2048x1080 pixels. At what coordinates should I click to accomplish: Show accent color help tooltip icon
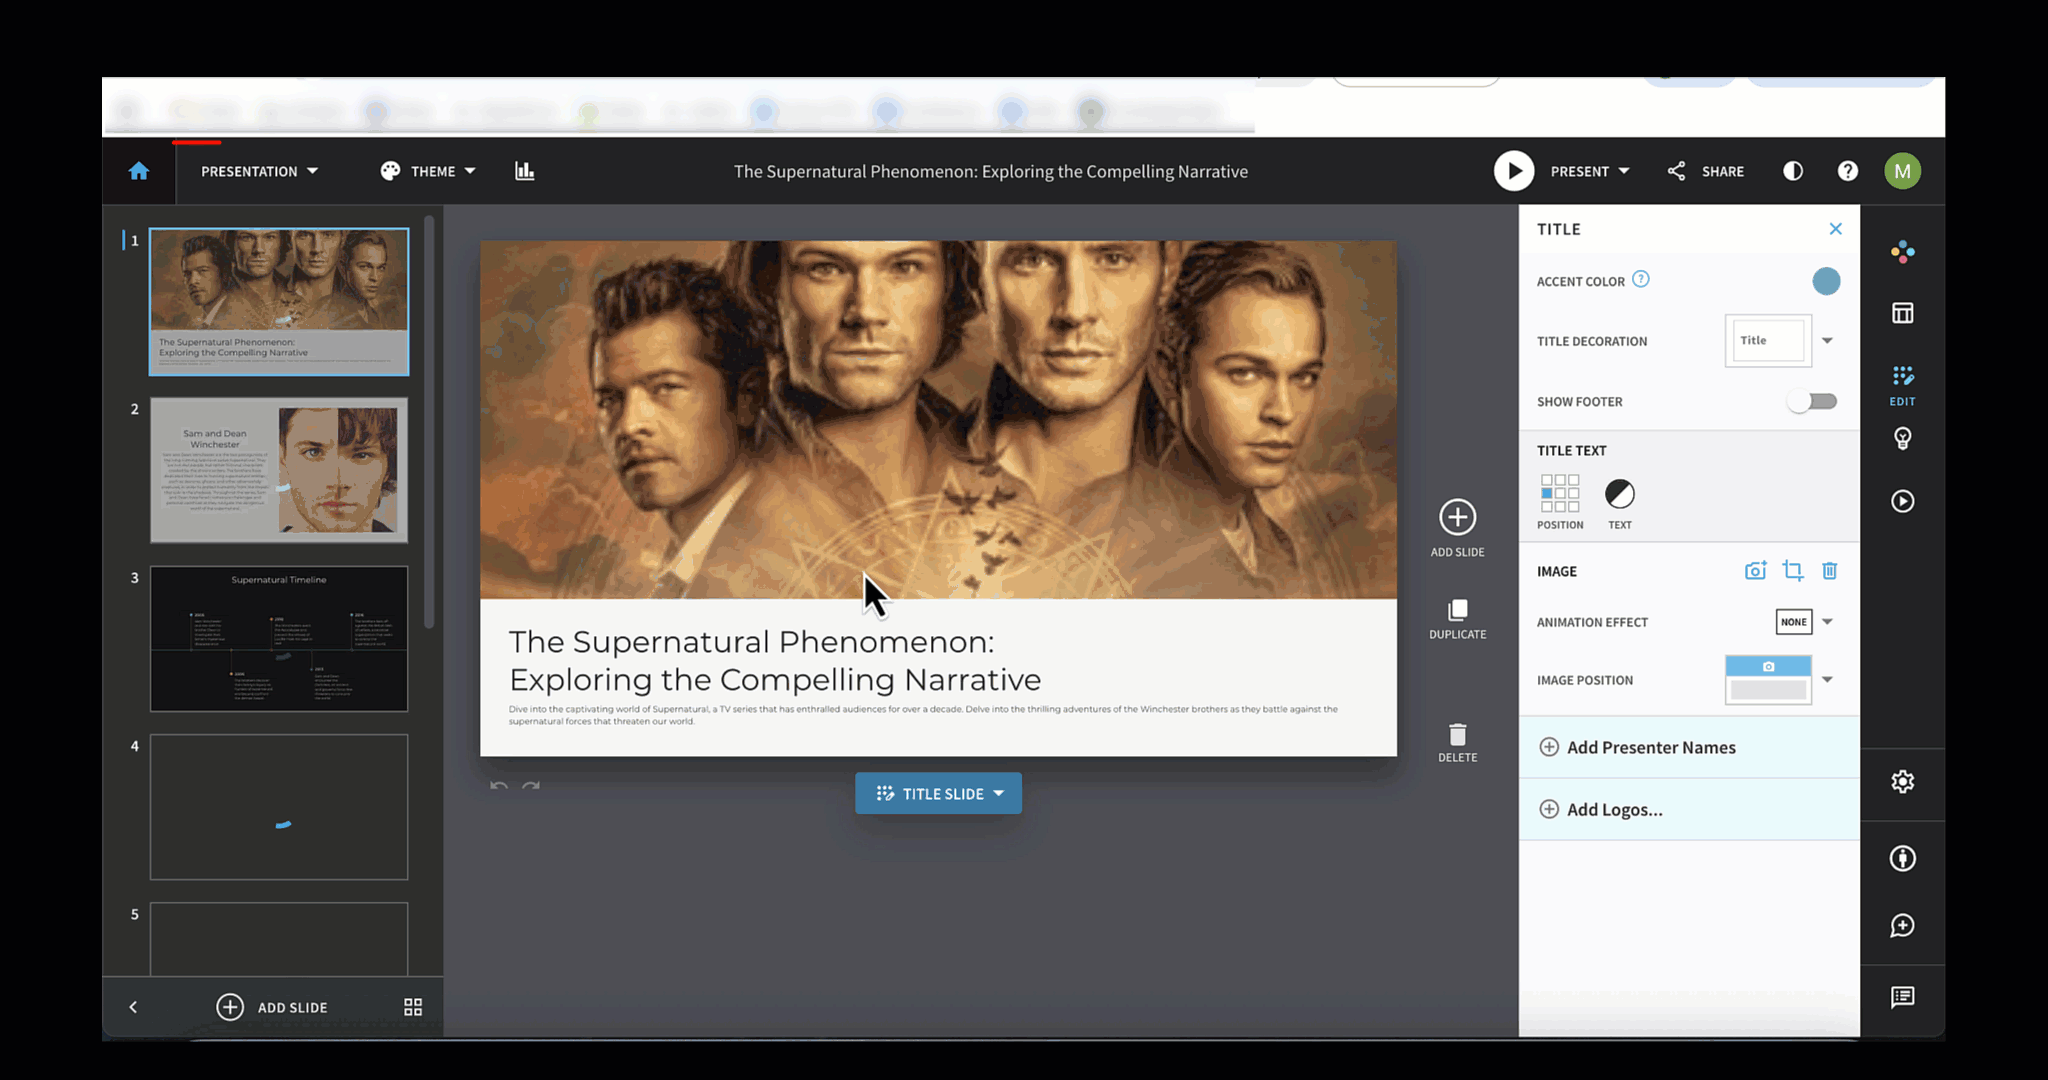[1641, 280]
